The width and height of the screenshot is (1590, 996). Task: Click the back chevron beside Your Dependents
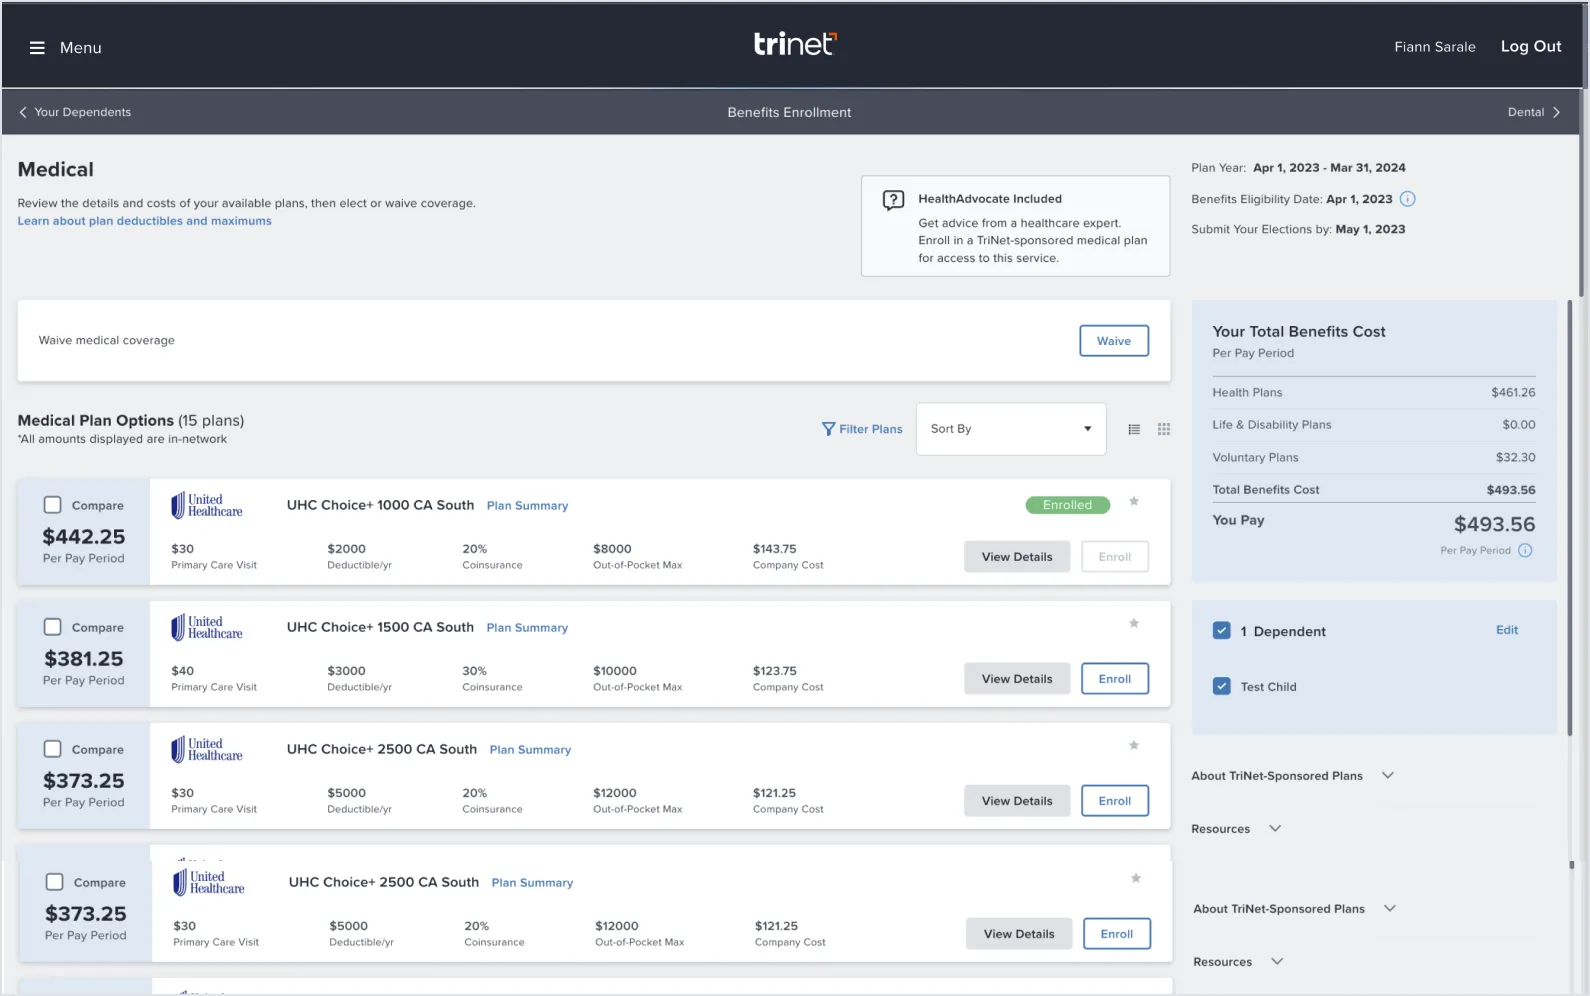click(x=23, y=112)
